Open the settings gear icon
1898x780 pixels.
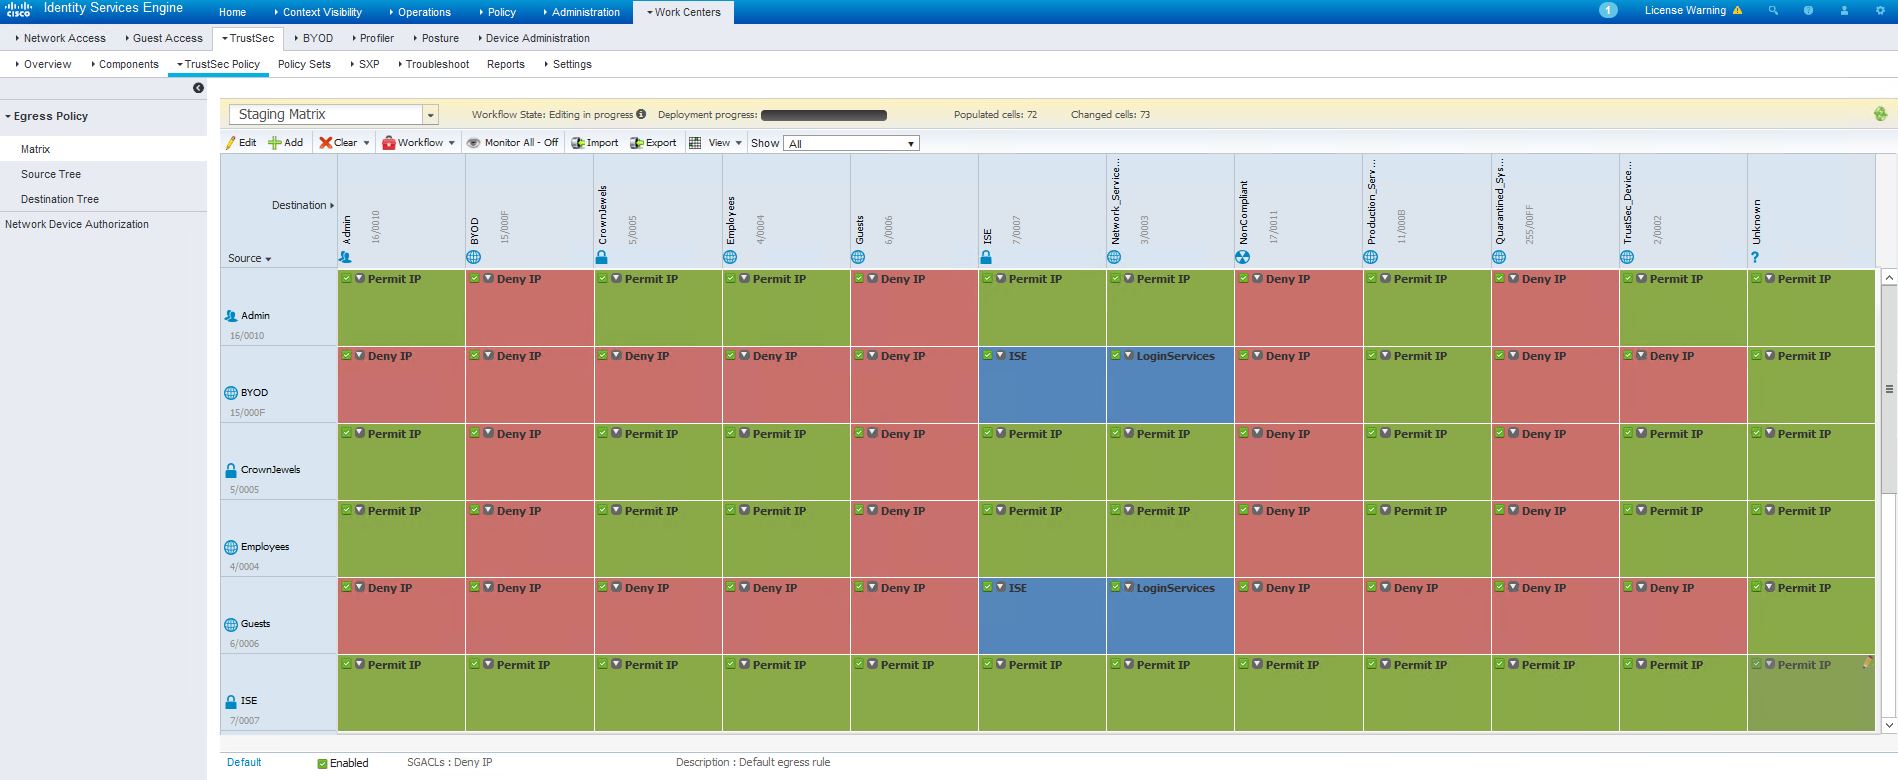[x=1879, y=11]
